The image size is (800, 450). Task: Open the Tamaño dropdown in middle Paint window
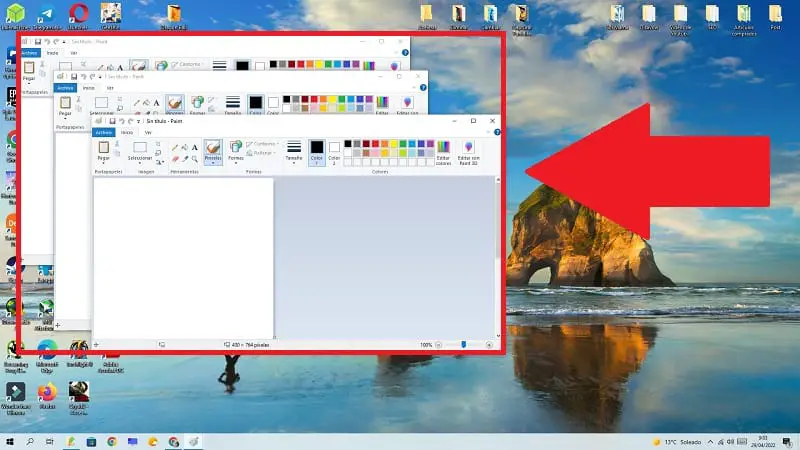coord(233,104)
